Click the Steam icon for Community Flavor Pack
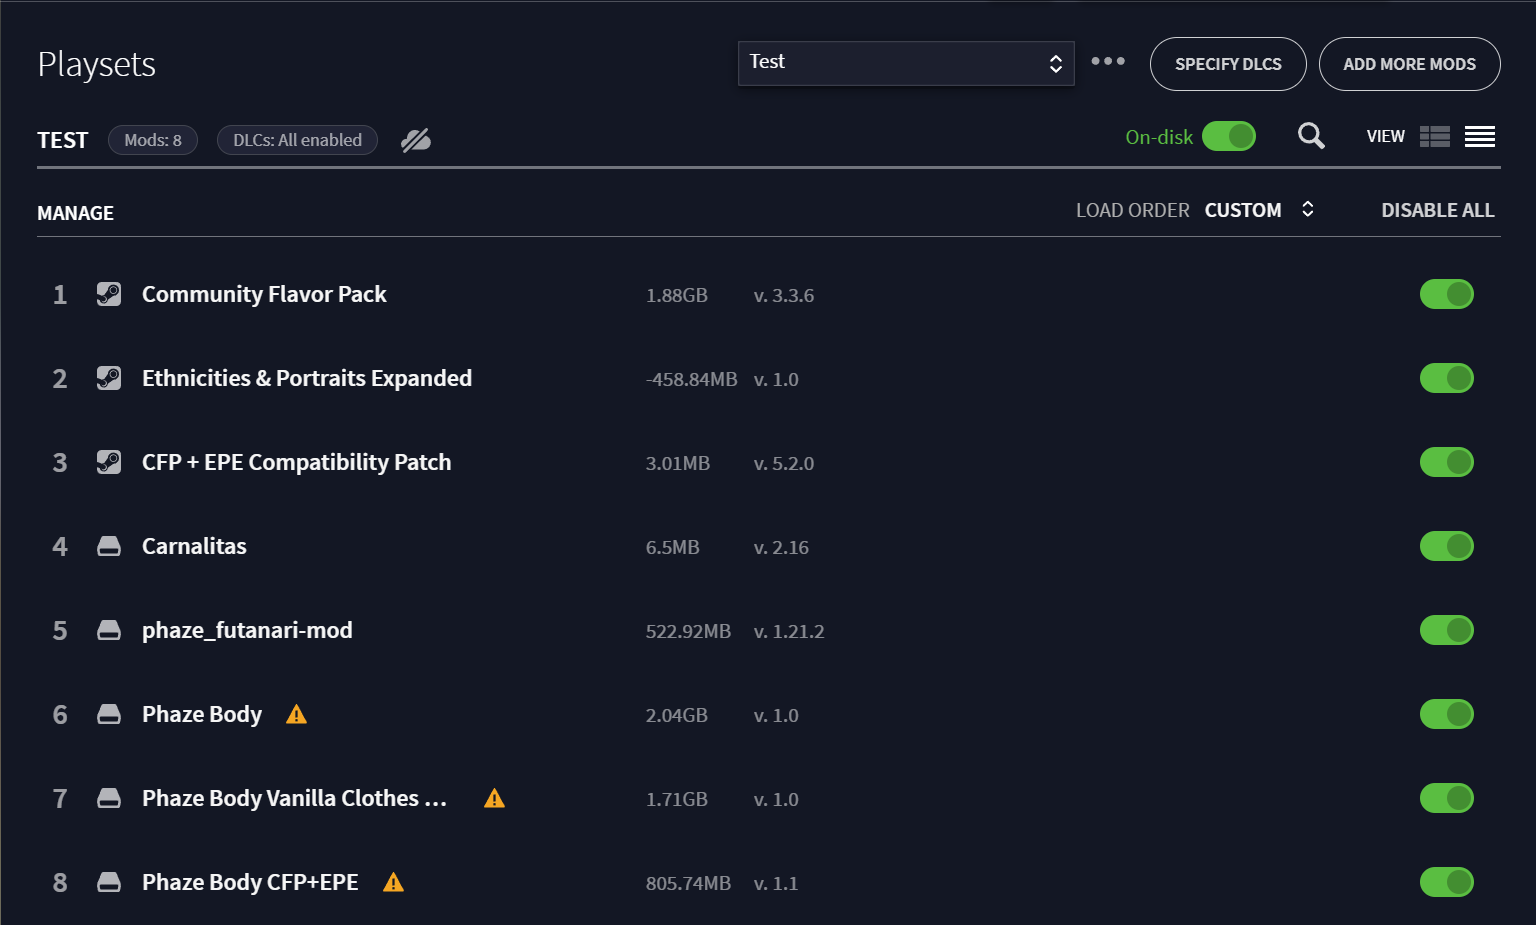The height and width of the screenshot is (925, 1536). point(109,294)
